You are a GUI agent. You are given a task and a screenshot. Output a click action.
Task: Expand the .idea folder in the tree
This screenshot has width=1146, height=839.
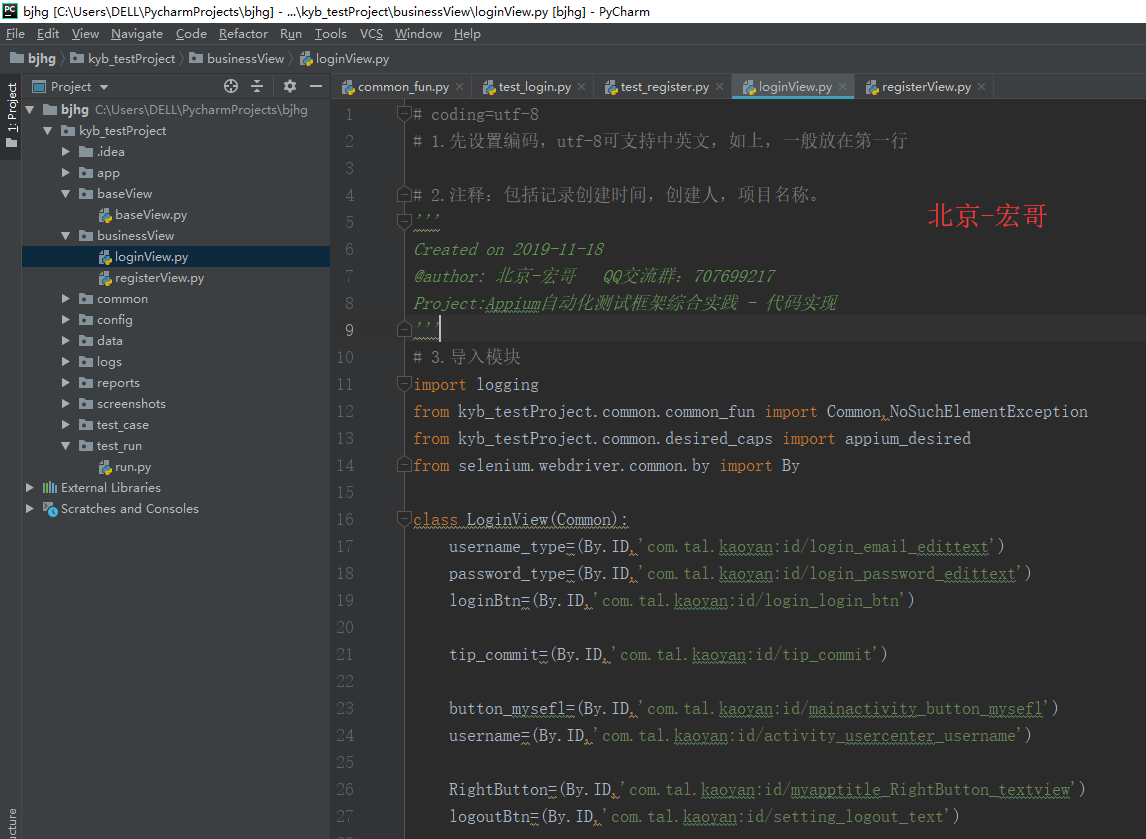pyautogui.click(x=66, y=151)
